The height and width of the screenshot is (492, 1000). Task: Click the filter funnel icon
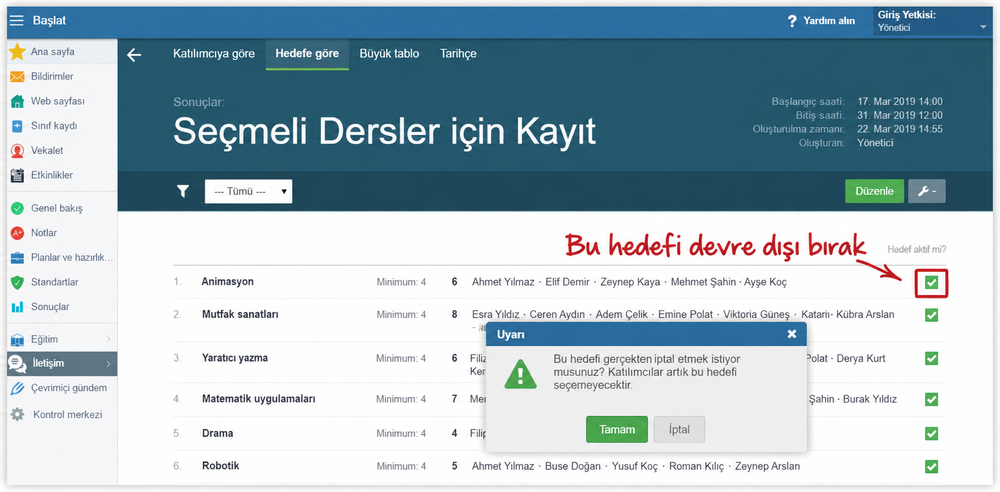[183, 191]
